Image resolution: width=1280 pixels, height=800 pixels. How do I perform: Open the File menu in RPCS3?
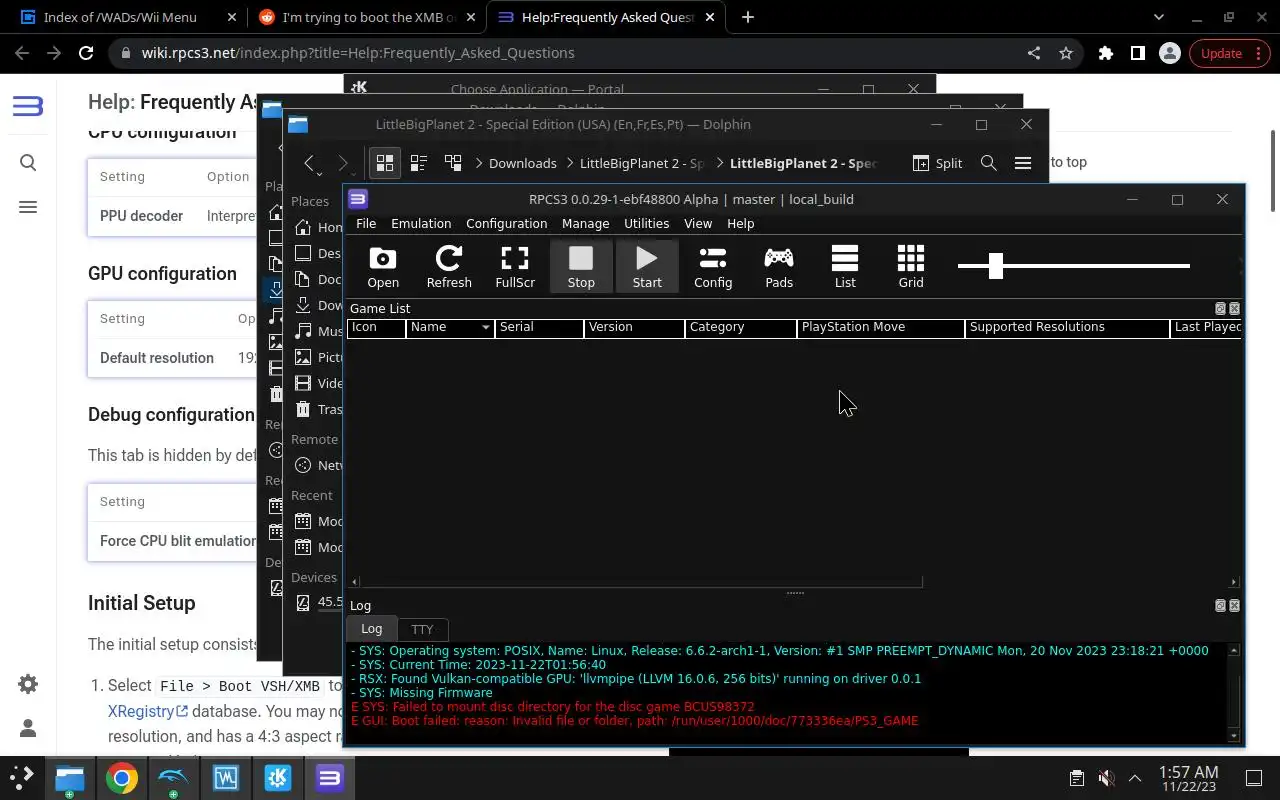[x=366, y=223]
